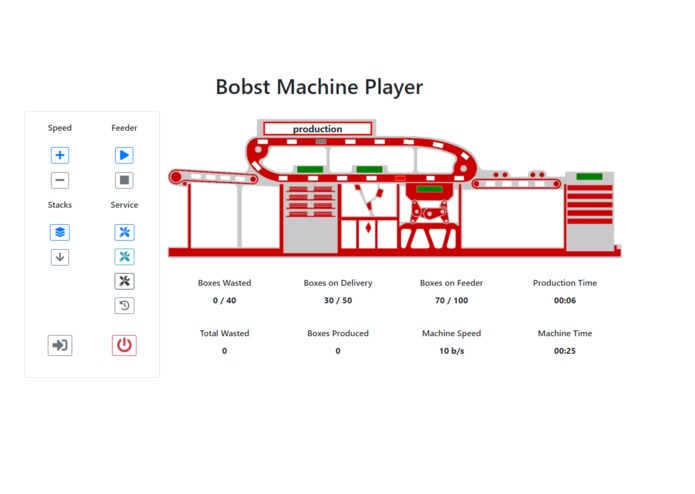Click the teal service tools icon
This screenshot has width=695, height=494.
[x=124, y=257]
